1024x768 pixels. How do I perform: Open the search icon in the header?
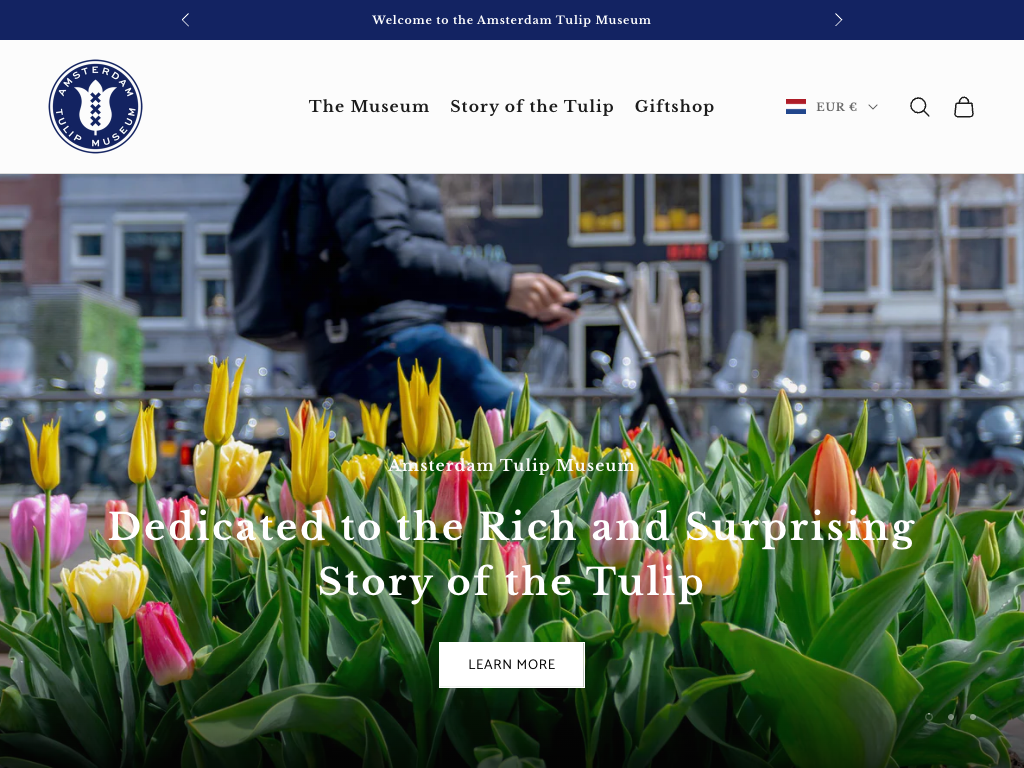pos(920,107)
